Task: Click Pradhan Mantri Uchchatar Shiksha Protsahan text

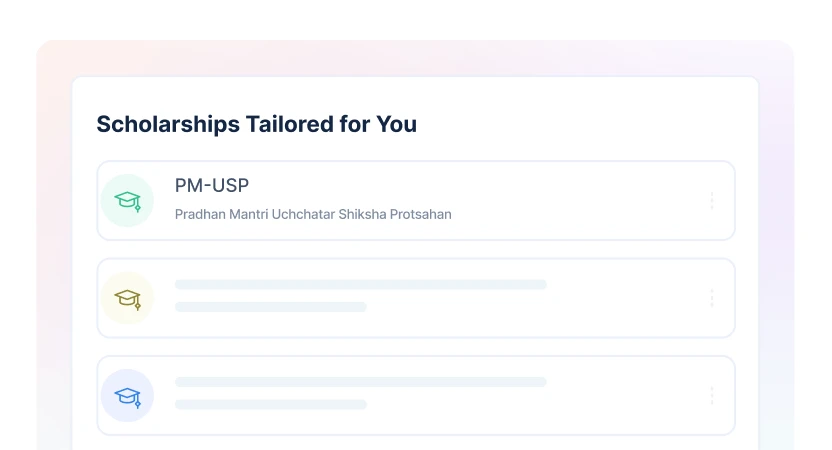Action: [x=313, y=214]
